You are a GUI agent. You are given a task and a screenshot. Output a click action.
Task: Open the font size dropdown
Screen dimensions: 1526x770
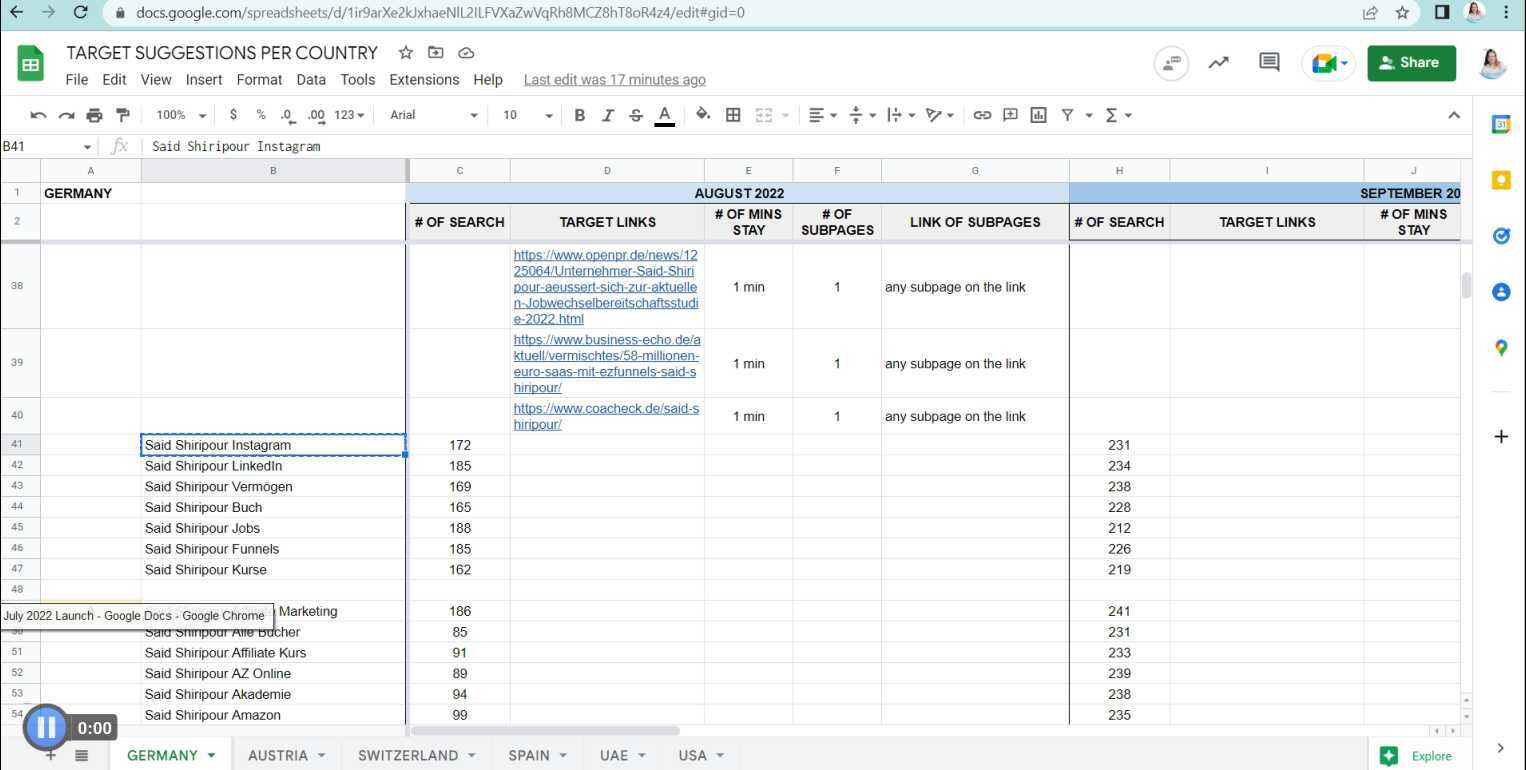[527, 115]
